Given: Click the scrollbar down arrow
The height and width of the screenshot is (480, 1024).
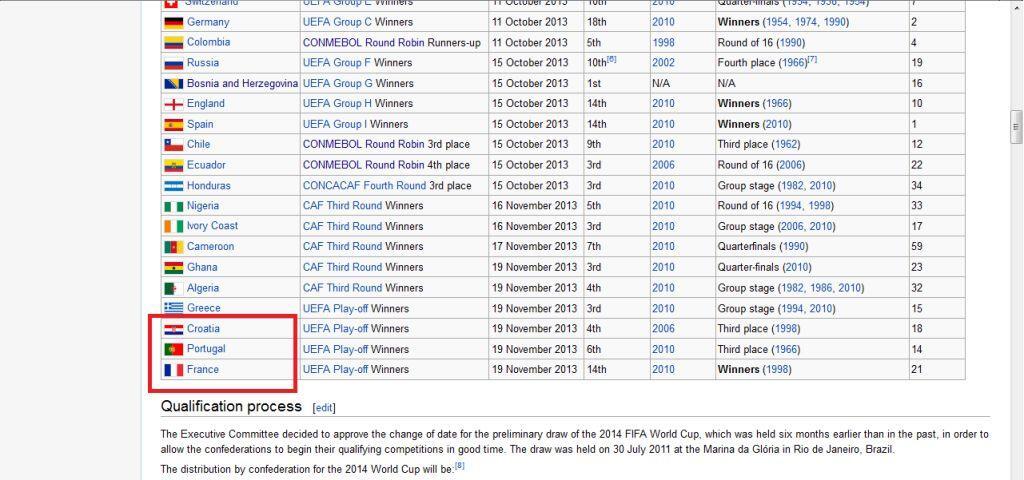Looking at the screenshot, I should tap(1016, 472).
